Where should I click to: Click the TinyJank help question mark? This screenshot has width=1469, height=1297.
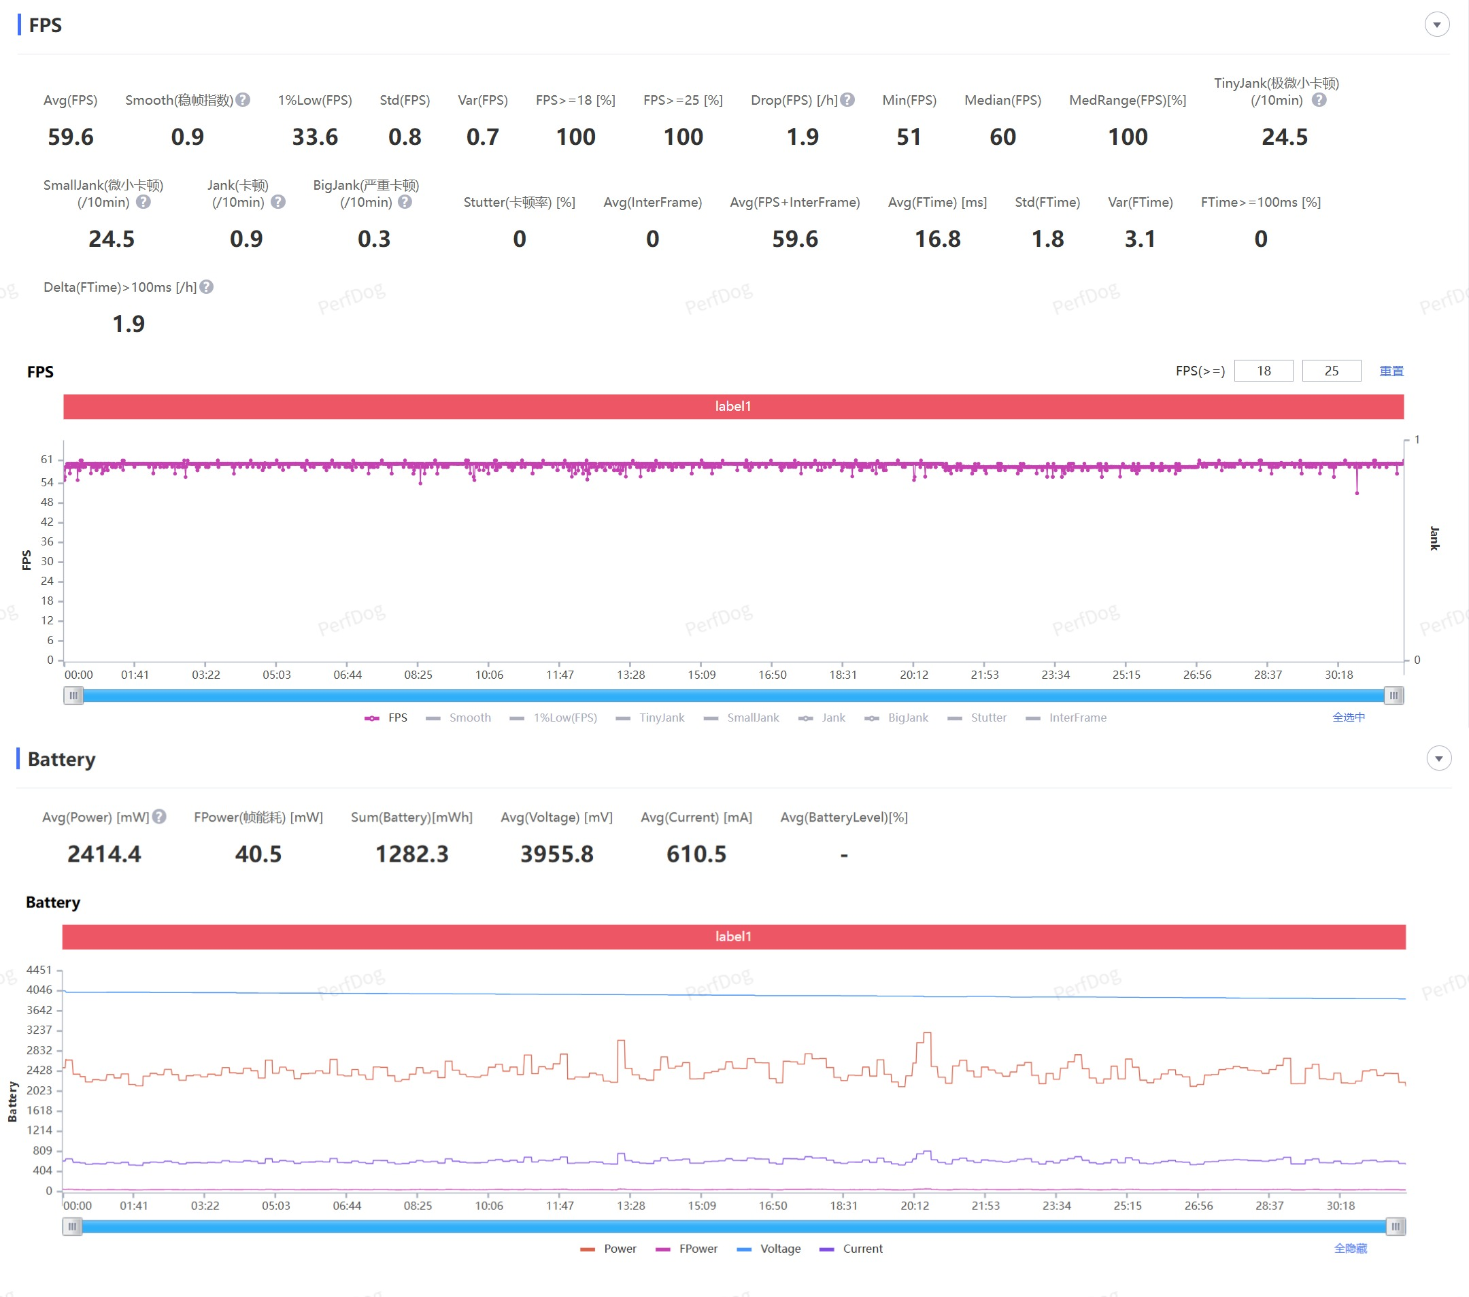point(1319,100)
